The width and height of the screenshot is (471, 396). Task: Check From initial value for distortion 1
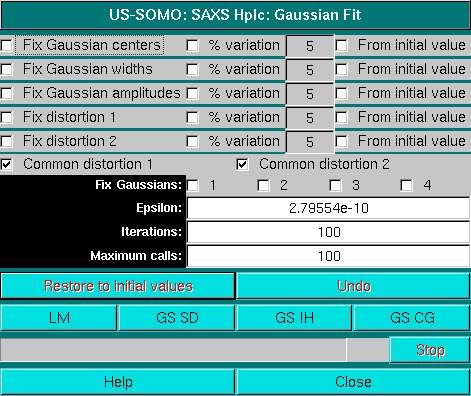pos(342,117)
